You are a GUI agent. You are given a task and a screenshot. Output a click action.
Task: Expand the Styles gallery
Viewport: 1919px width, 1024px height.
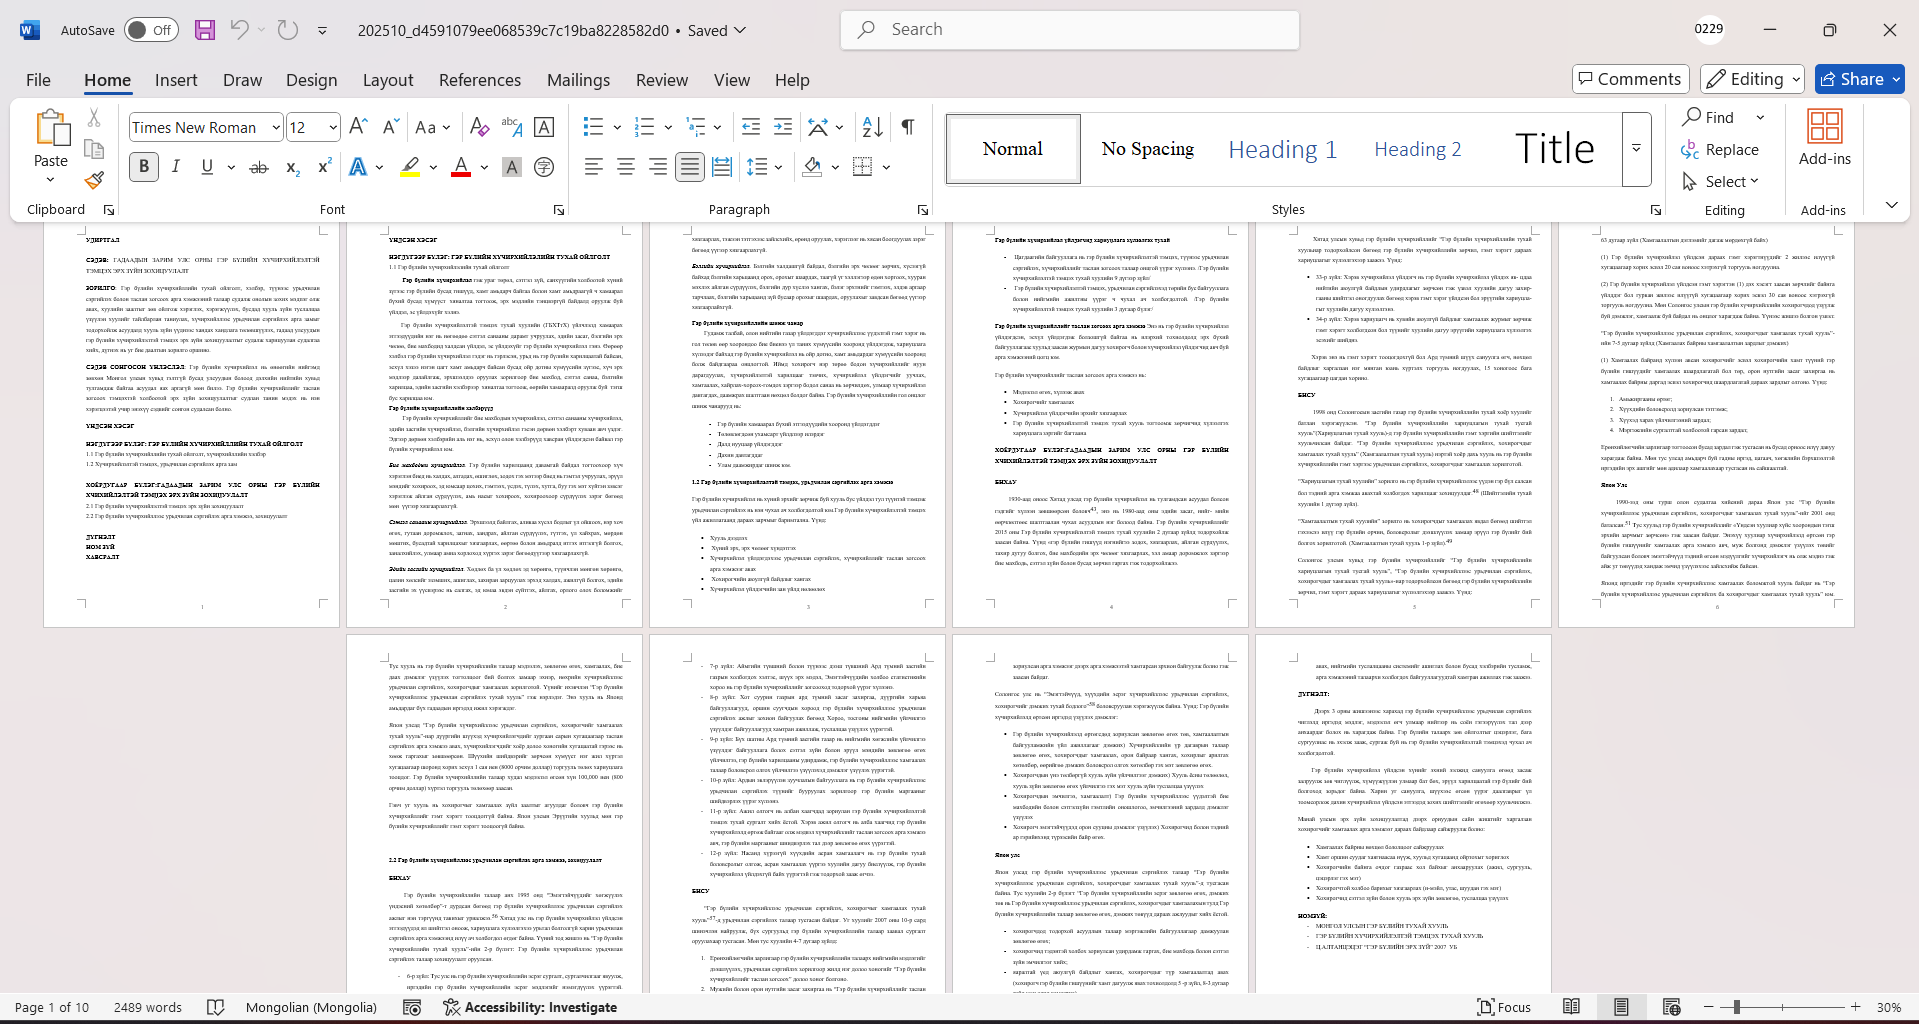[x=1636, y=149]
